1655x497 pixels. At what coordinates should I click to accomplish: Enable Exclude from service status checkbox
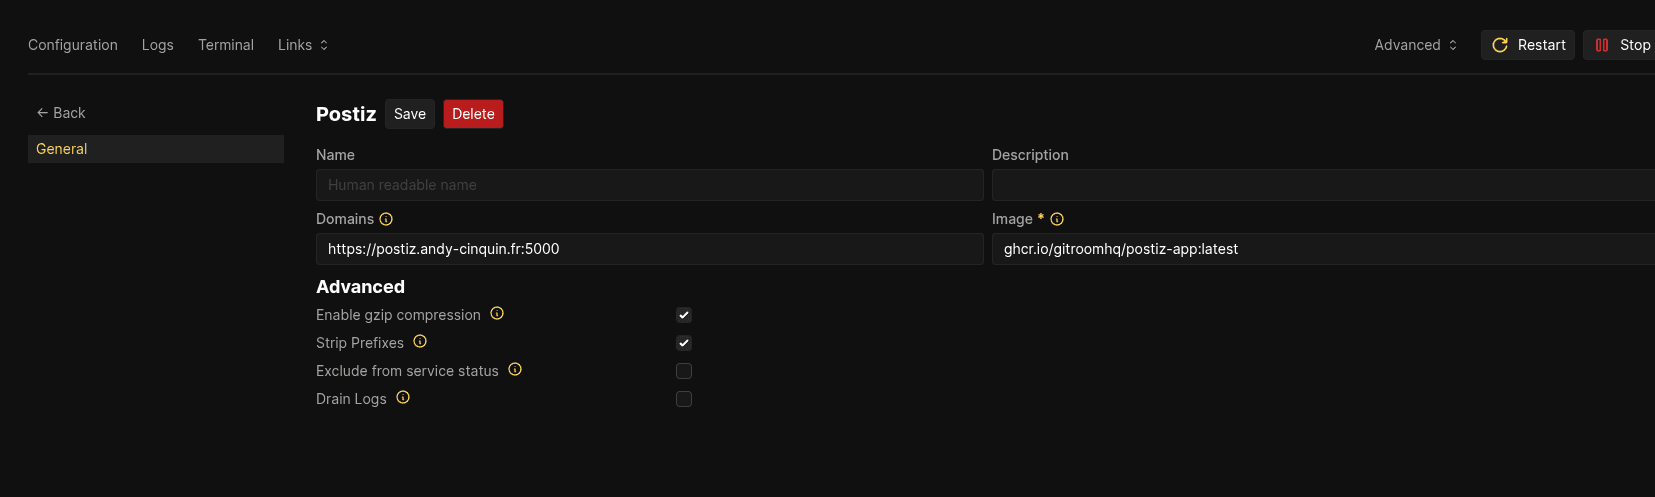(684, 371)
